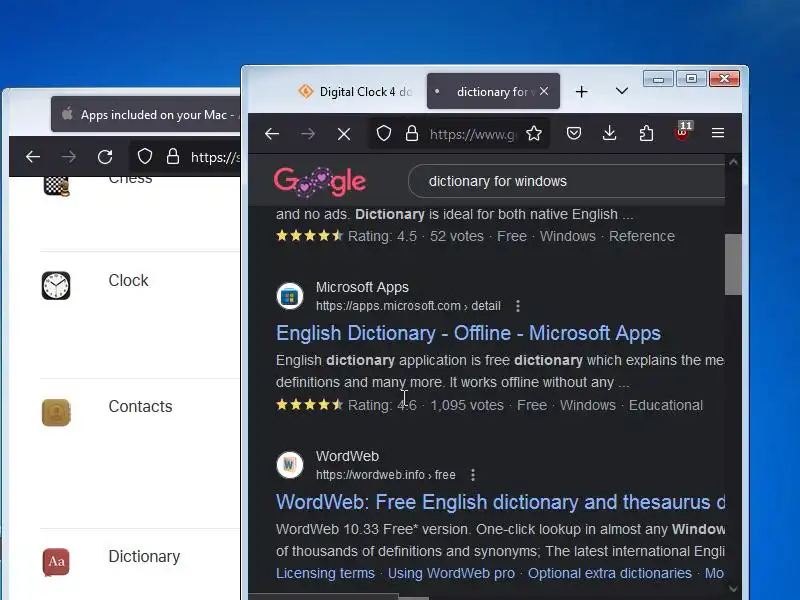Click the padlock site info icon in front window

[412, 134]
